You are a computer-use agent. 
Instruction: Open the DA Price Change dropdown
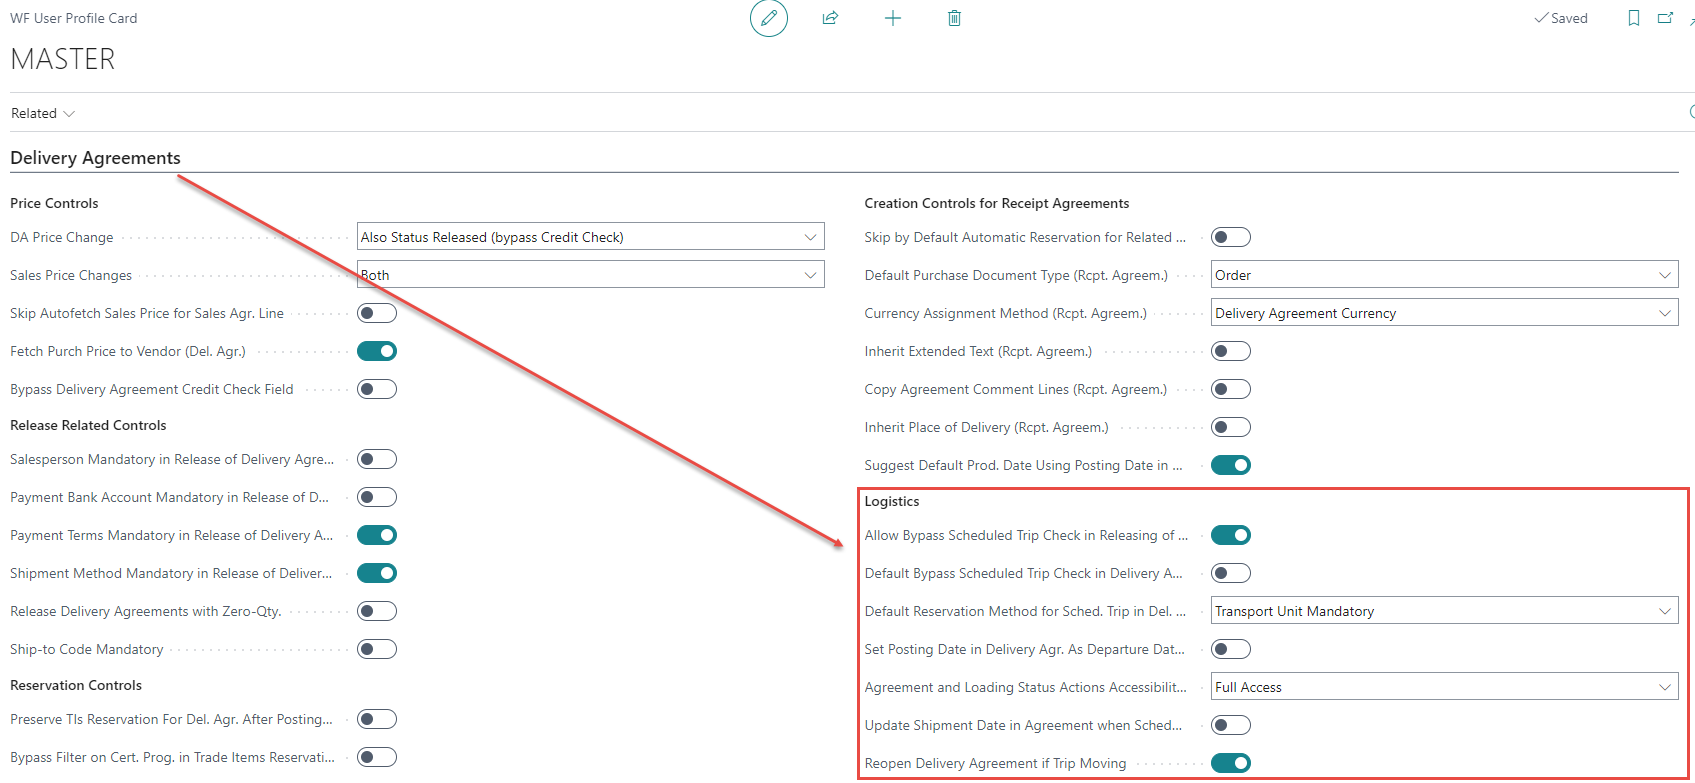point(590,237)
